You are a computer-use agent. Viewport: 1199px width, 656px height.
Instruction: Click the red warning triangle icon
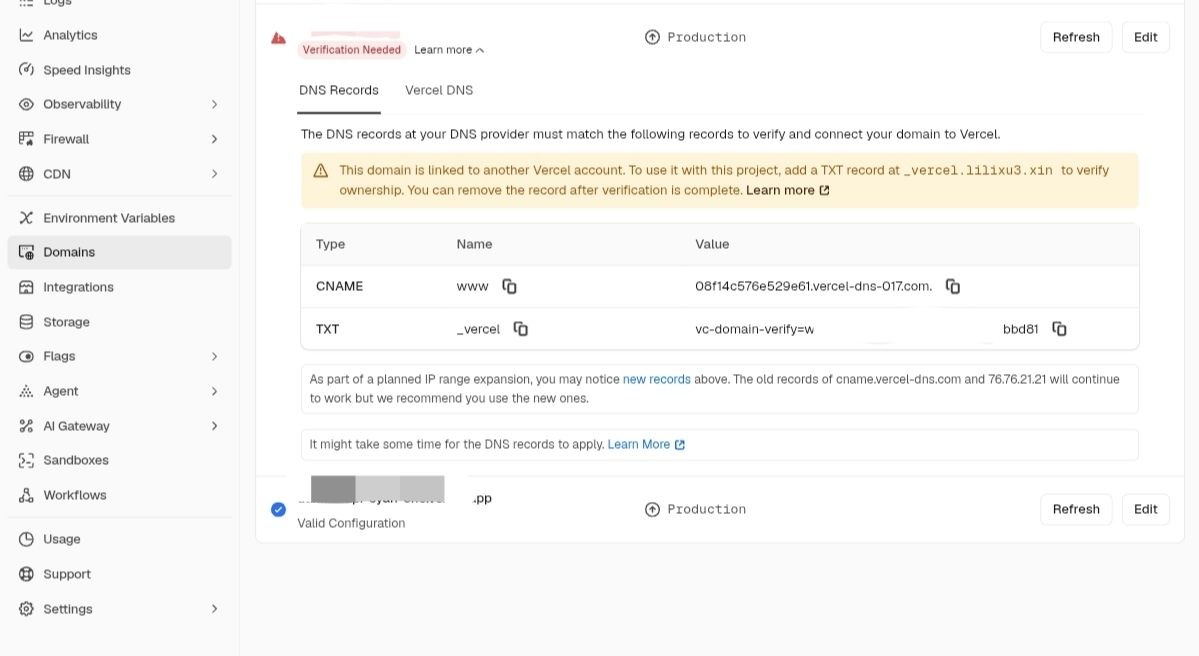coord(278,38)
